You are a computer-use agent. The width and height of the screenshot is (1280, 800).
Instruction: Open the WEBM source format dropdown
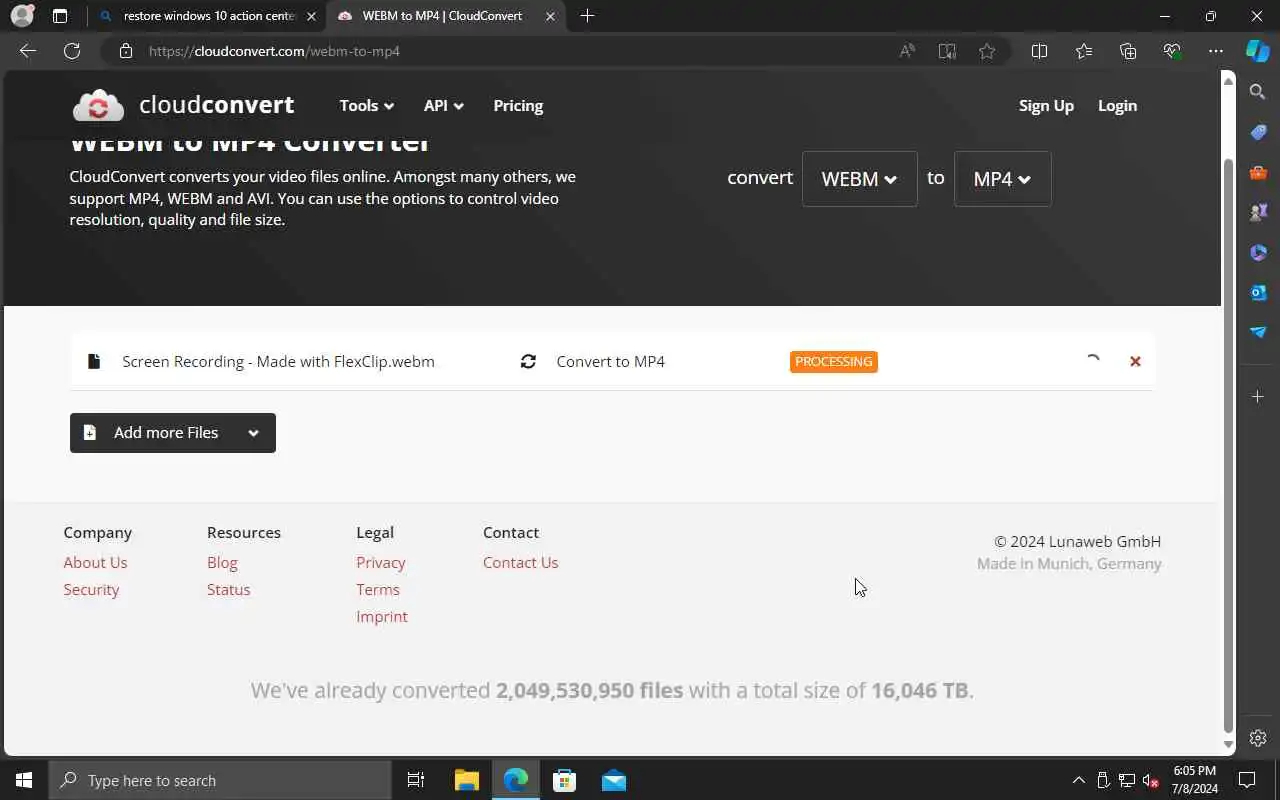[859, 179]
